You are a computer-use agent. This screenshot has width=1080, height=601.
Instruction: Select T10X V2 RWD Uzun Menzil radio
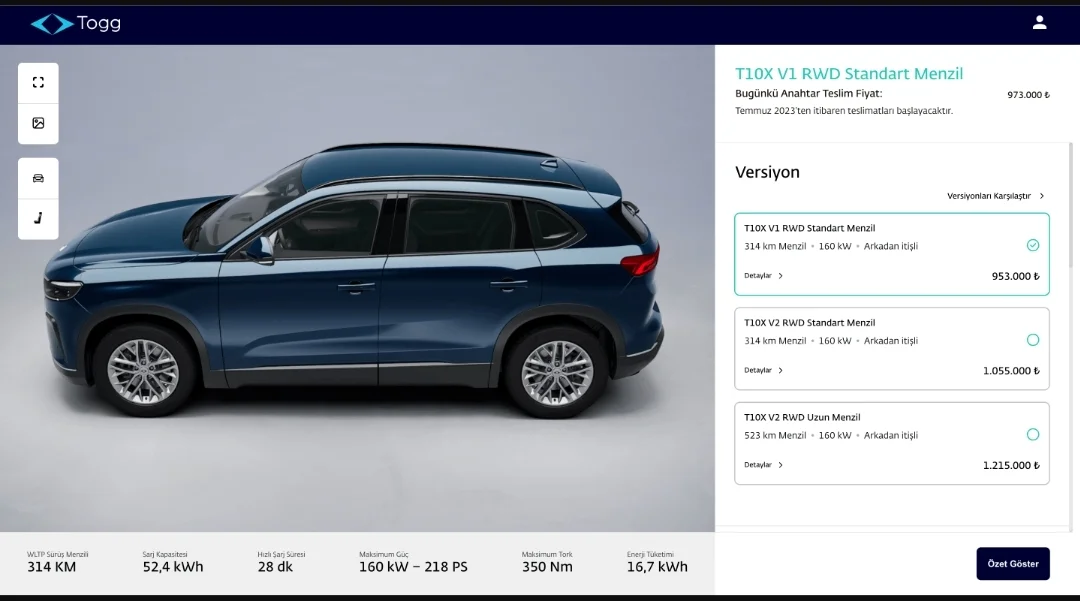[1032, 434]
